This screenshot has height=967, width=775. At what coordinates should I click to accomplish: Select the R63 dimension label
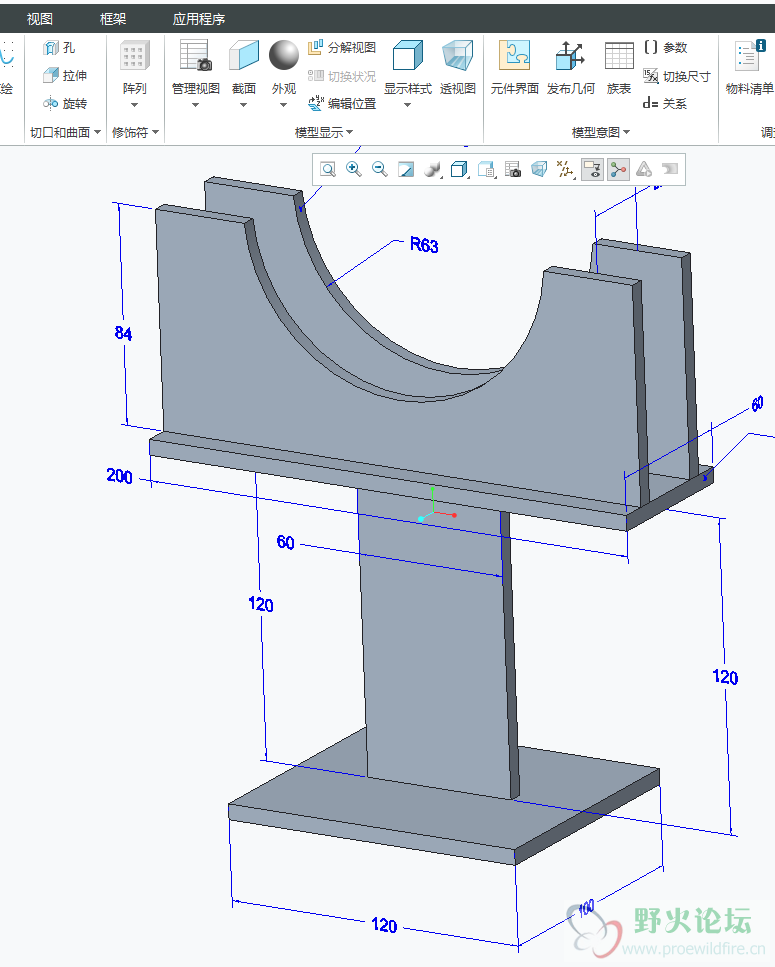tap(424, 245)
